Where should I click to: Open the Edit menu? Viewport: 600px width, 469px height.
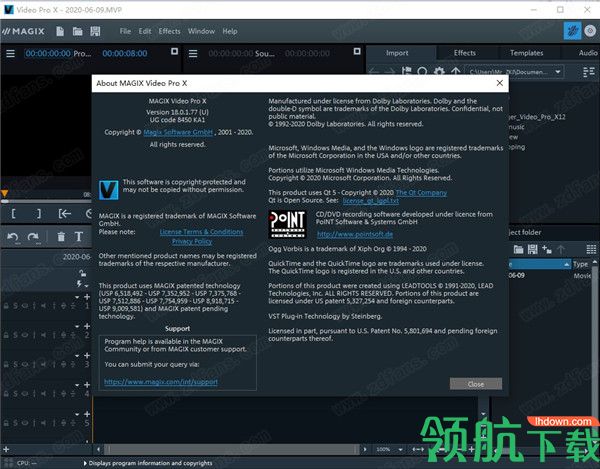click(145, 31)
